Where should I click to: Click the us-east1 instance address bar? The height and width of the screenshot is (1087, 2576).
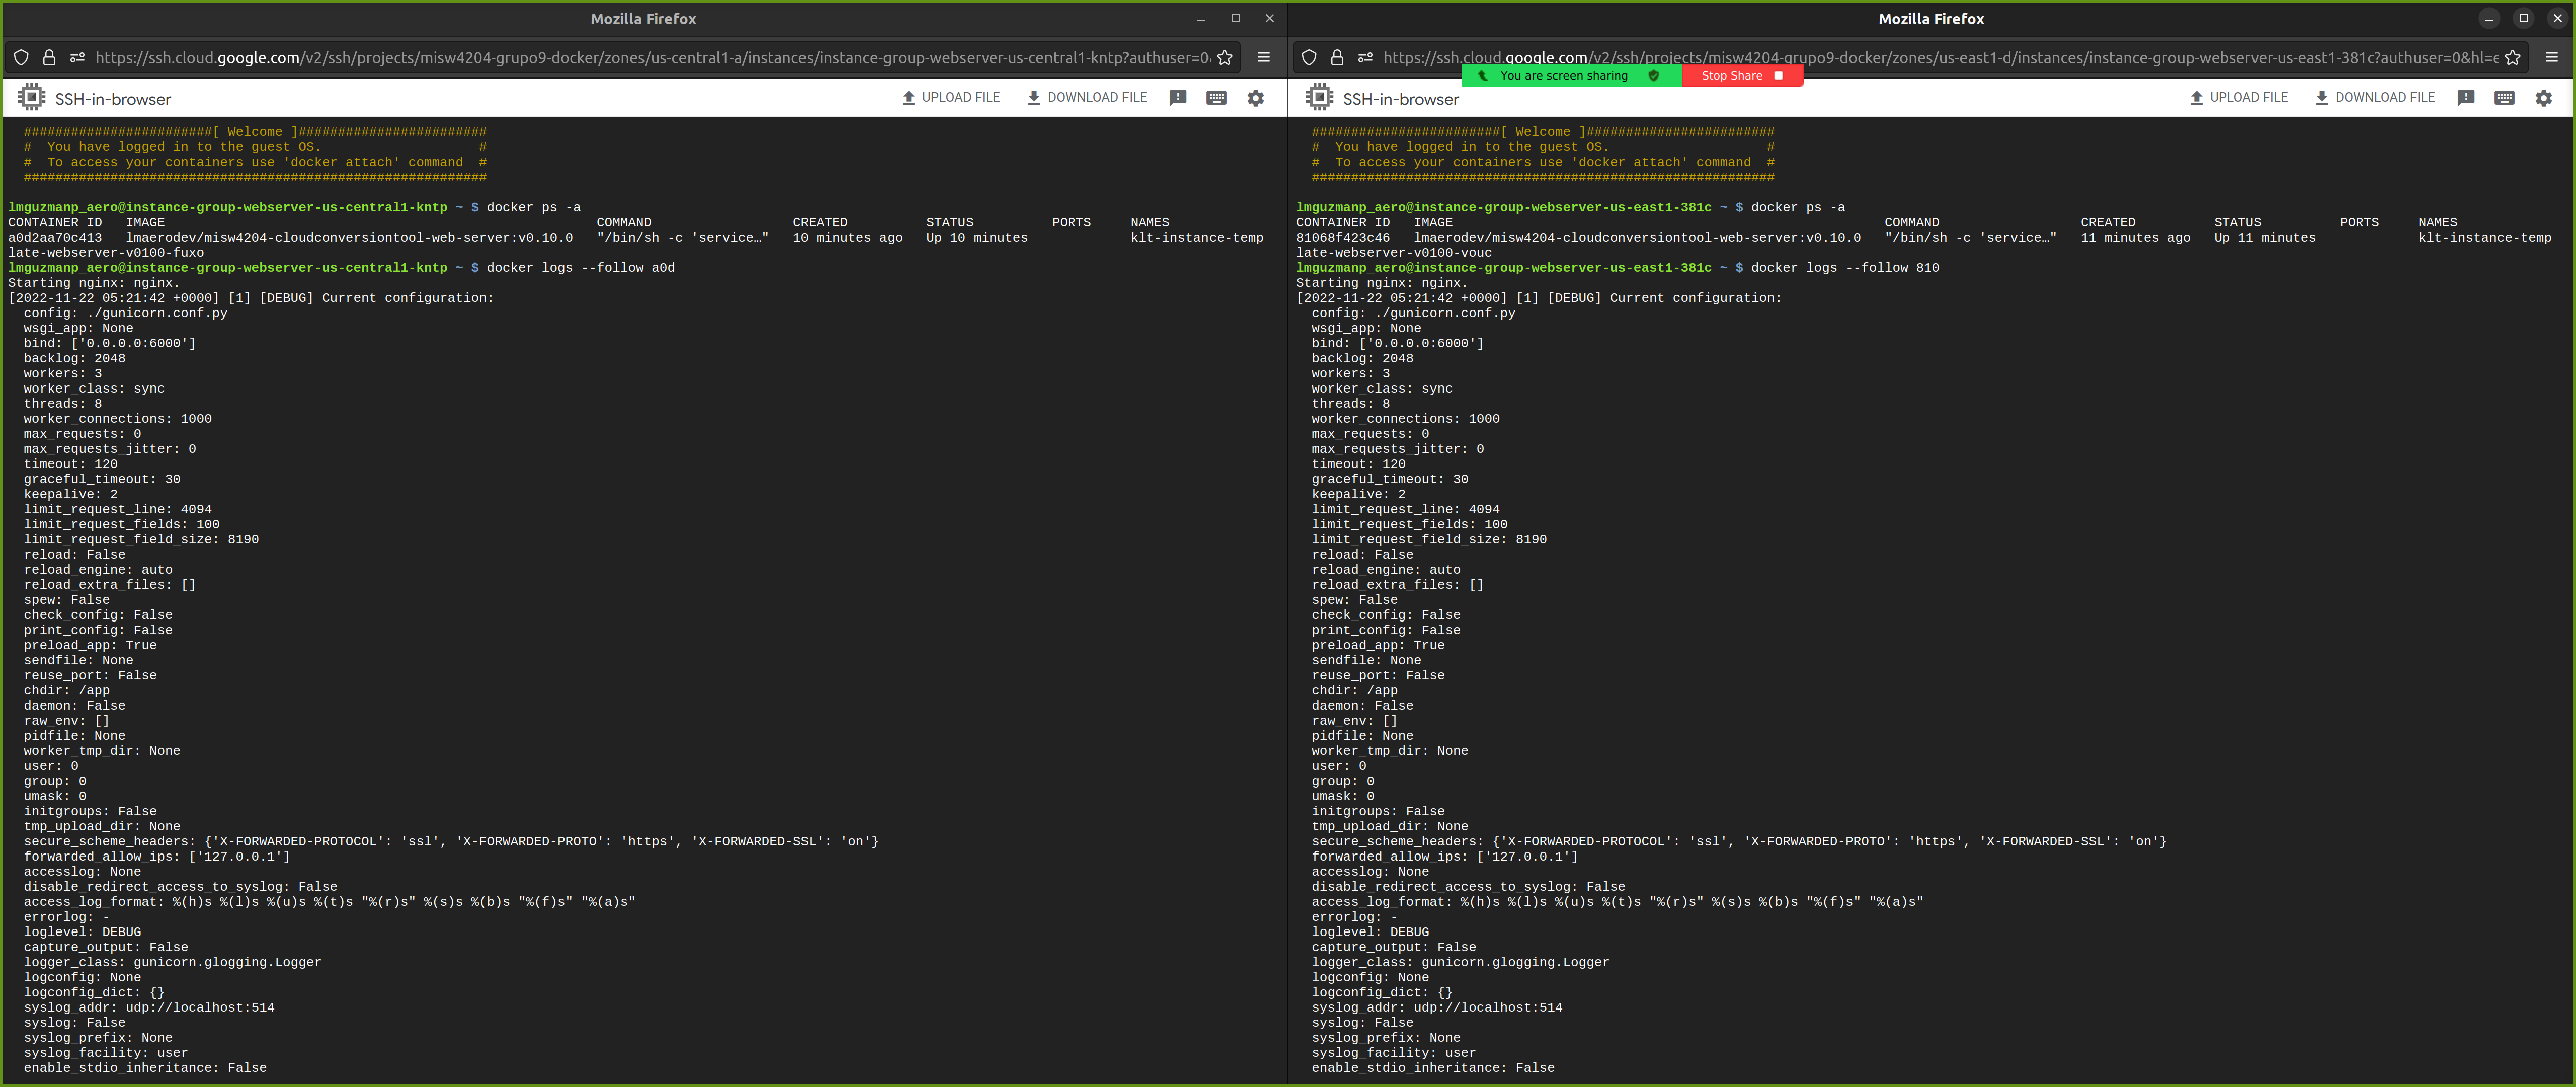point(1950,57)
